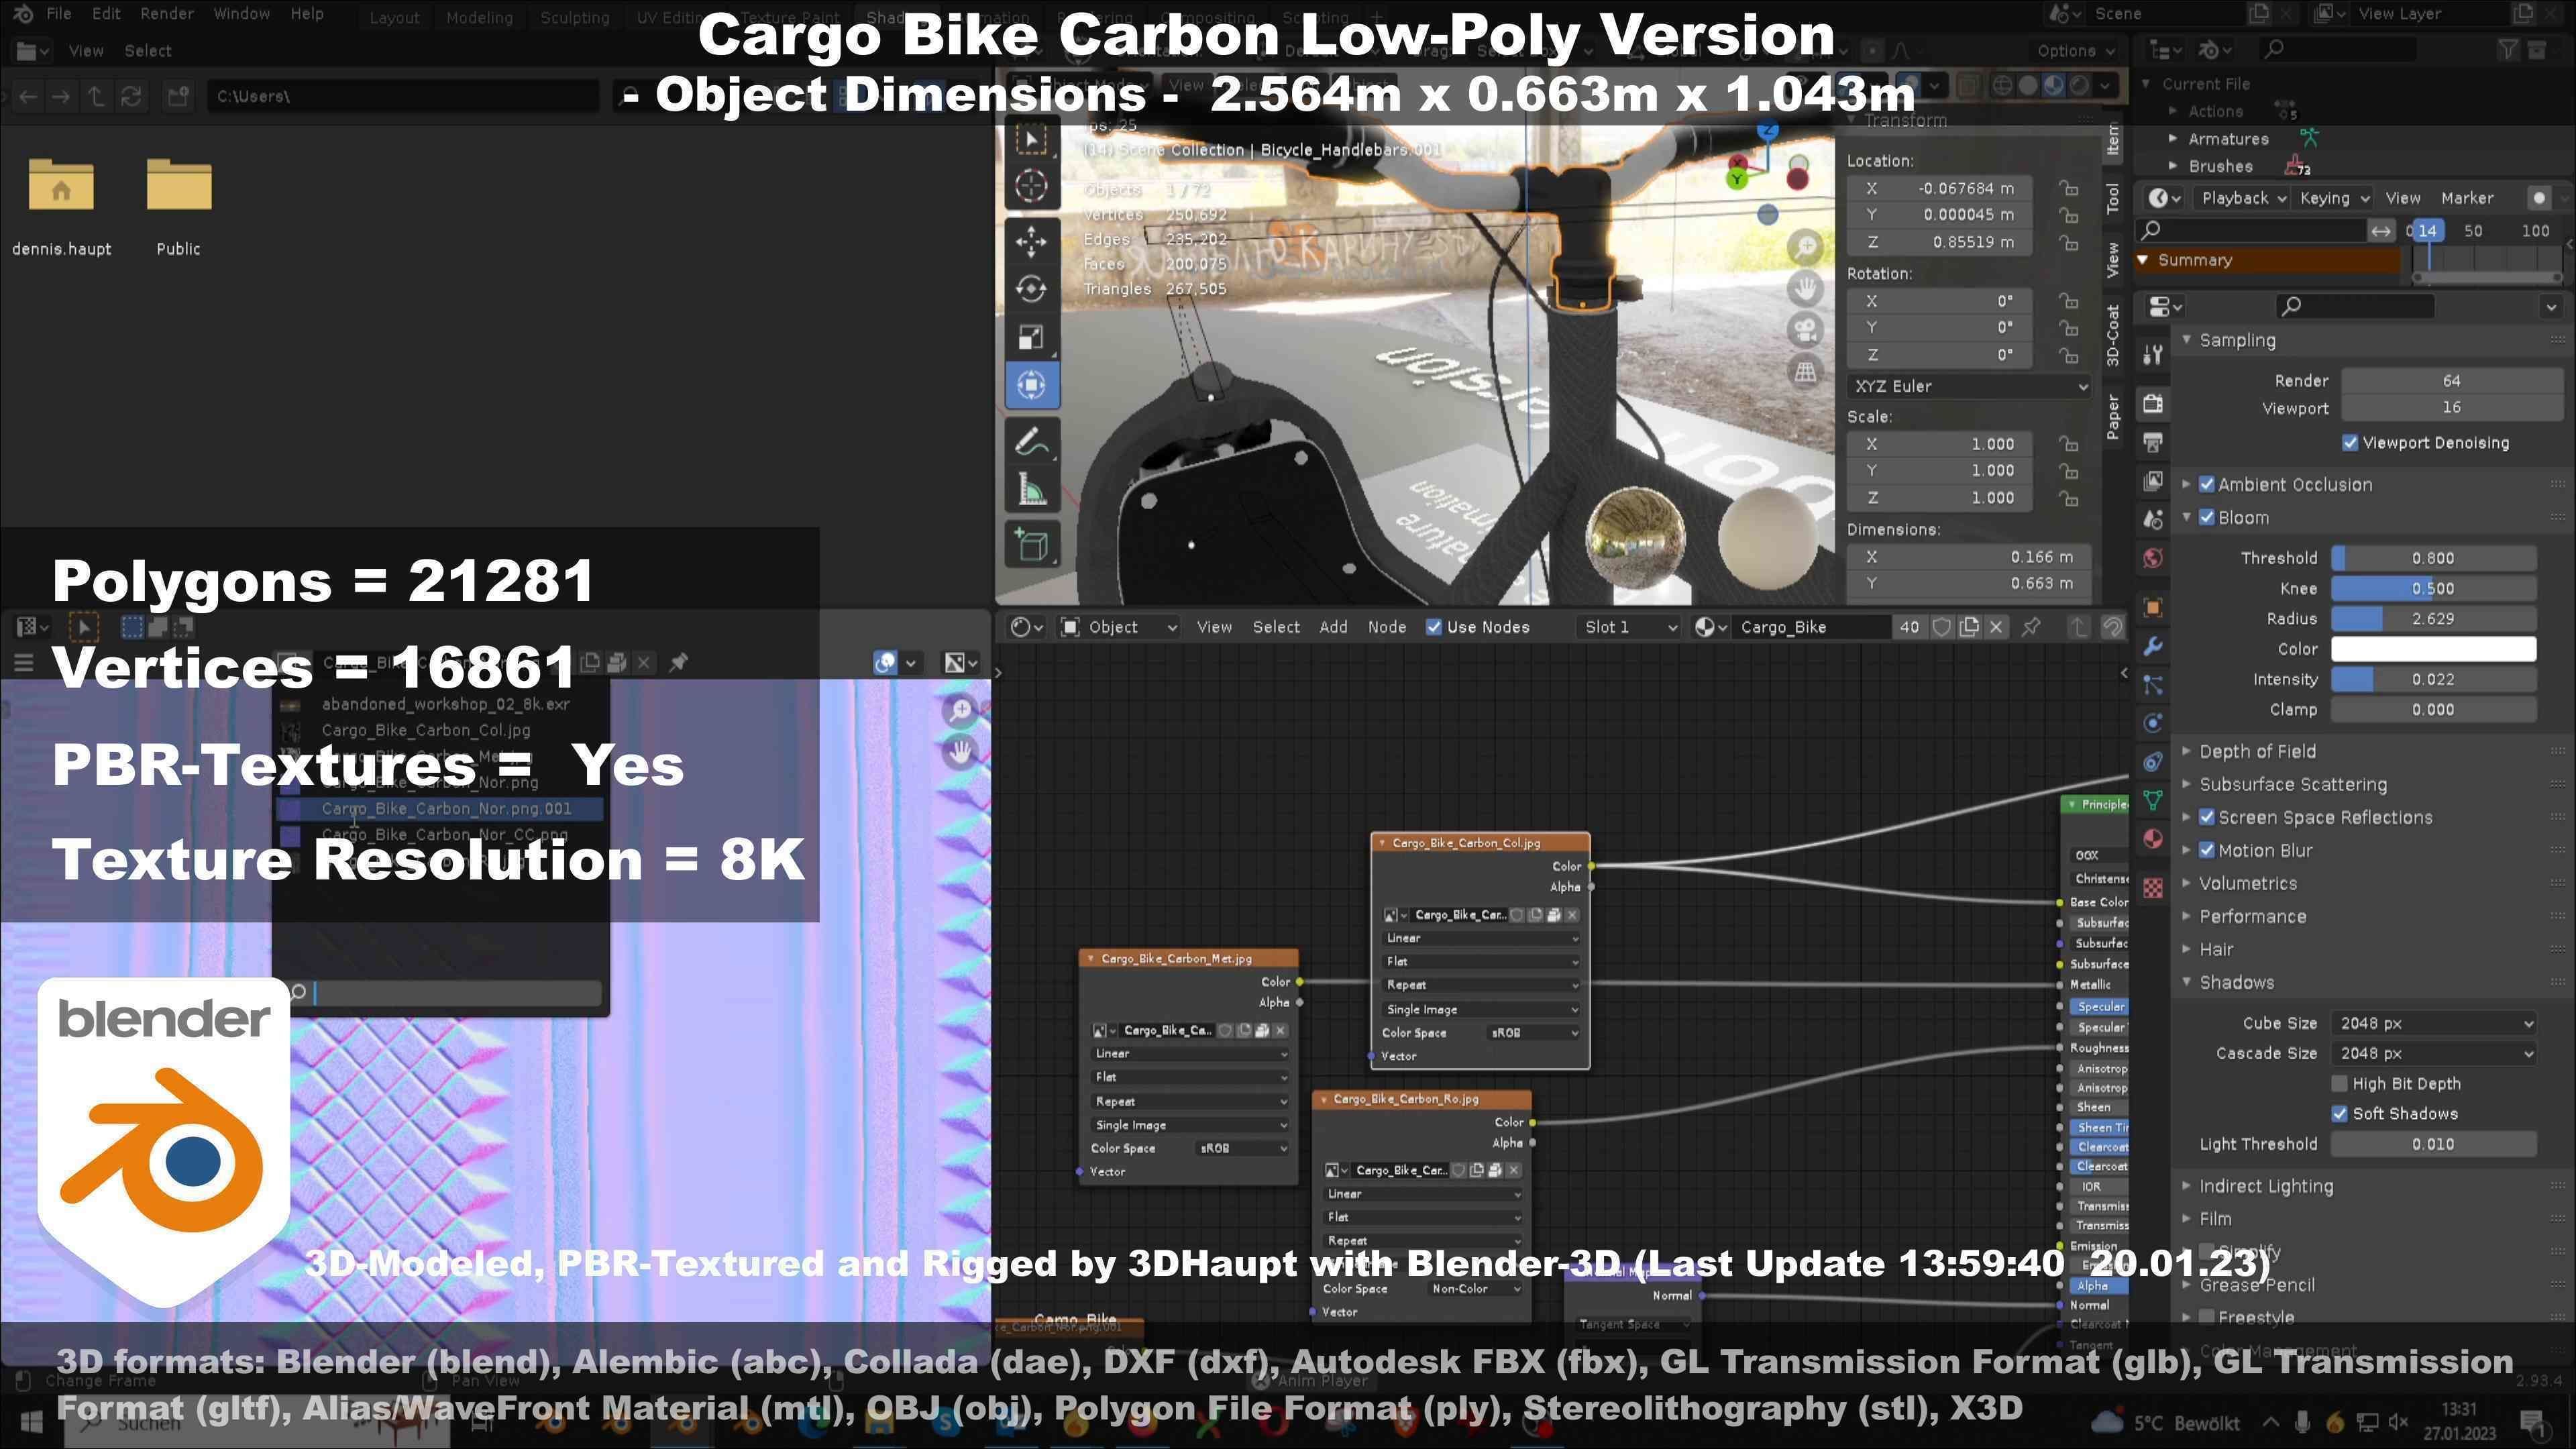The height and width of the screenshot is (1449, 2576).
Task: Open the Render menu in the top bar
Action: [x=167, y=14]
